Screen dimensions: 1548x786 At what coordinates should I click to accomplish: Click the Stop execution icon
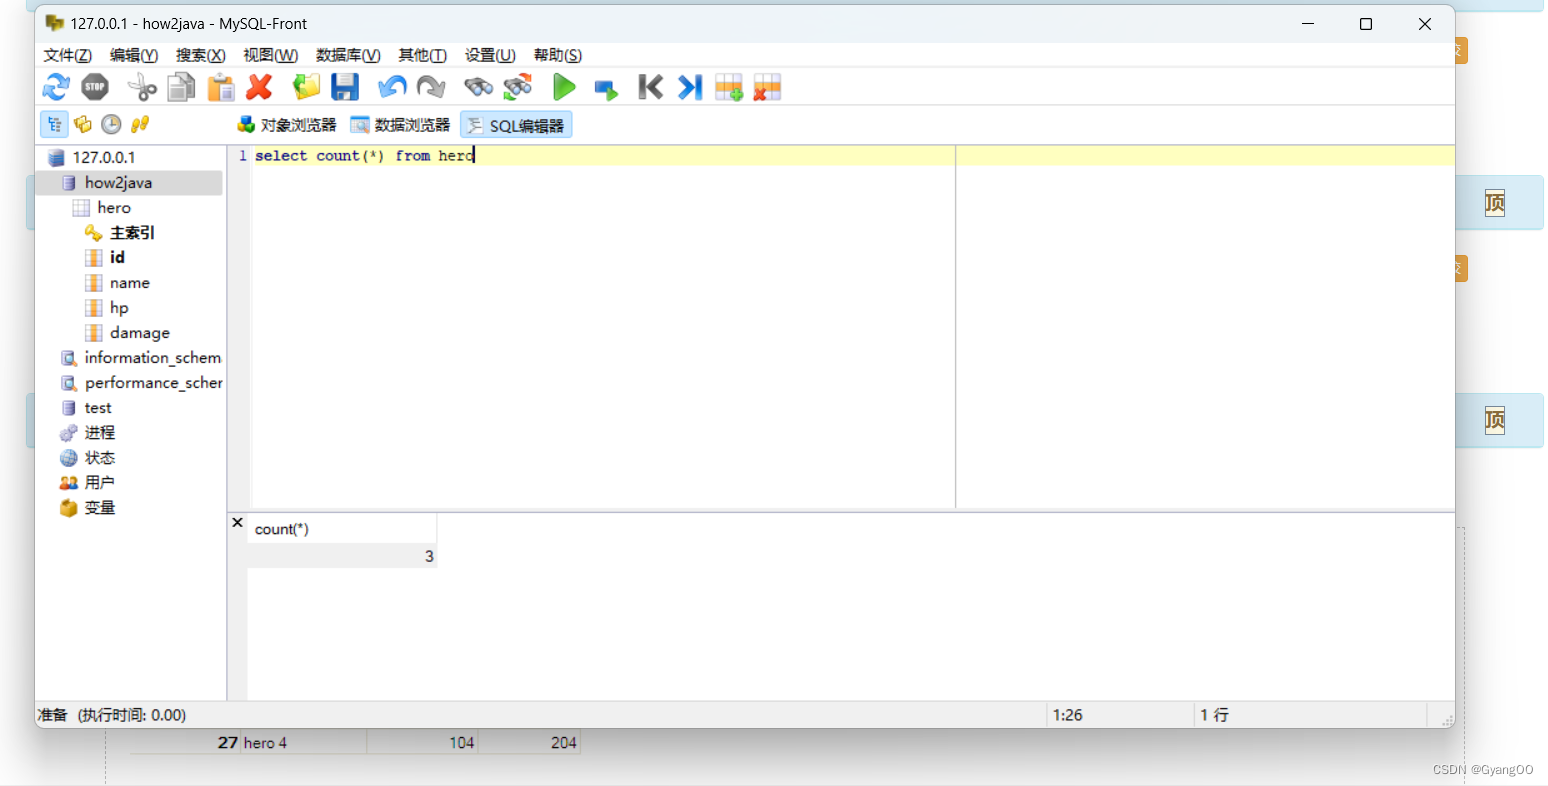coord(95,87)
